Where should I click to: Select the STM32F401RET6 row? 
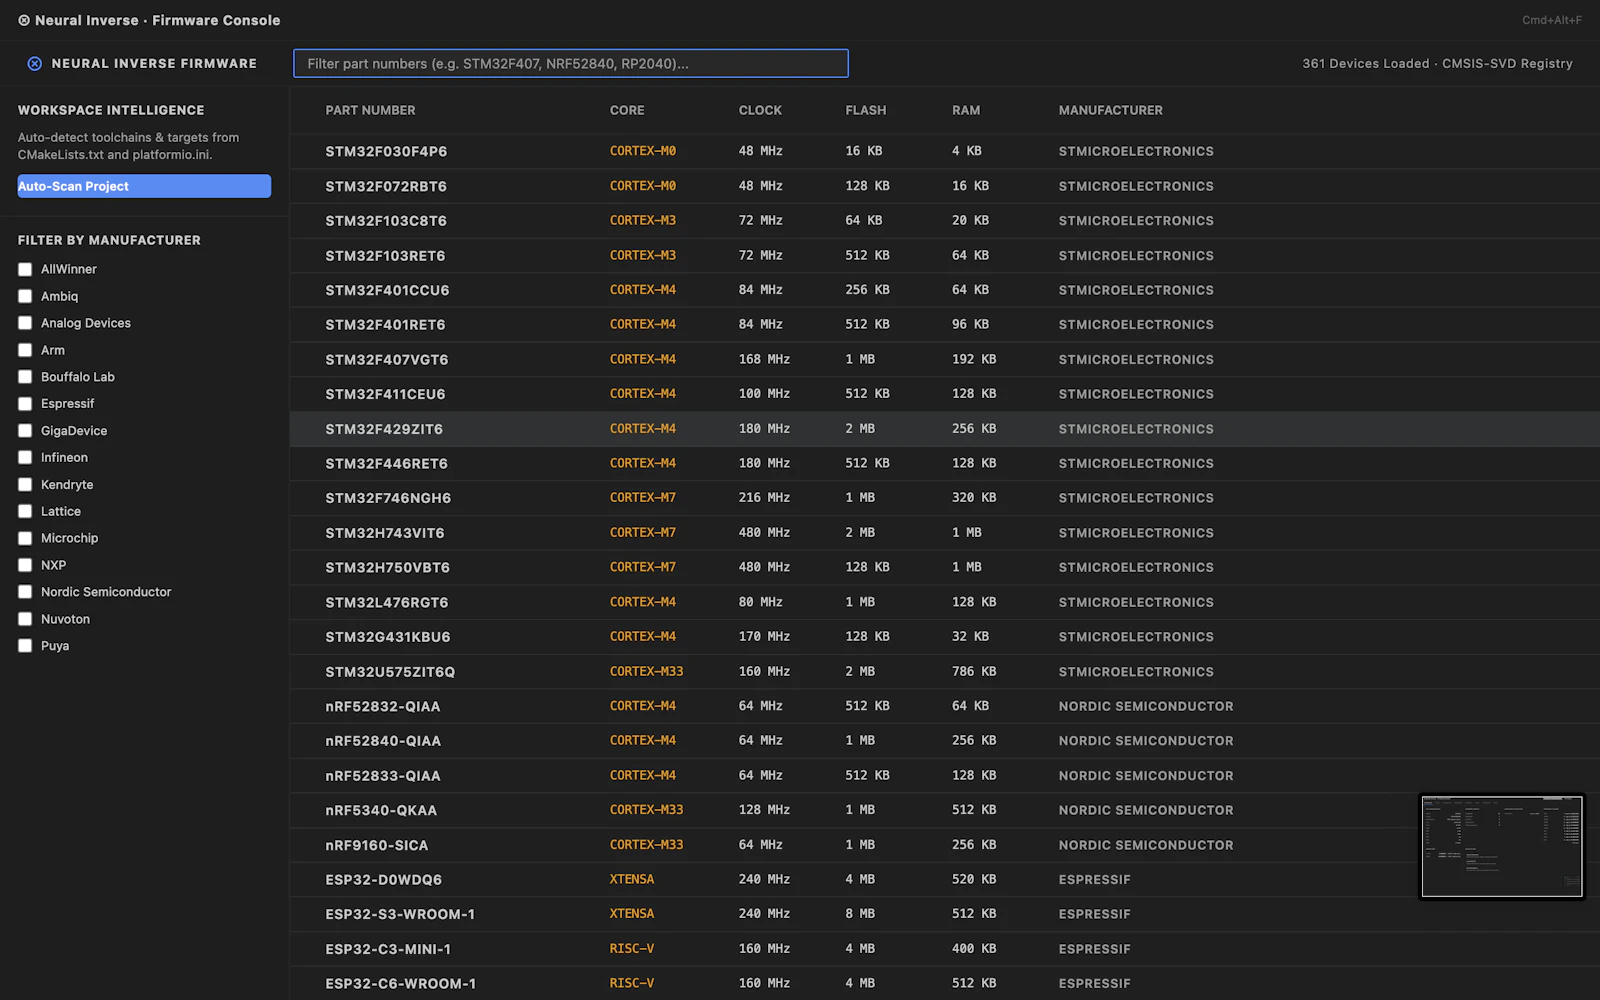point(945,324)
